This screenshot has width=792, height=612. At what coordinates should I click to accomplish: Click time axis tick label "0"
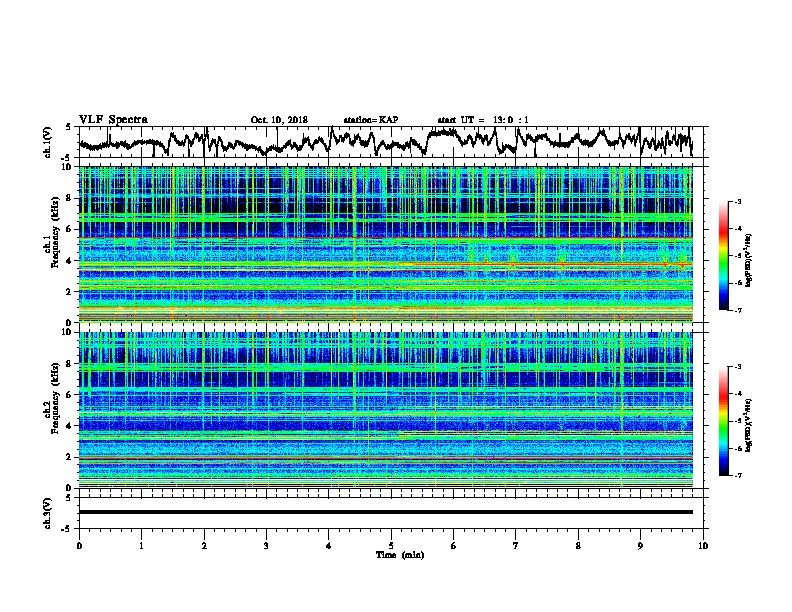click(79, 546)
